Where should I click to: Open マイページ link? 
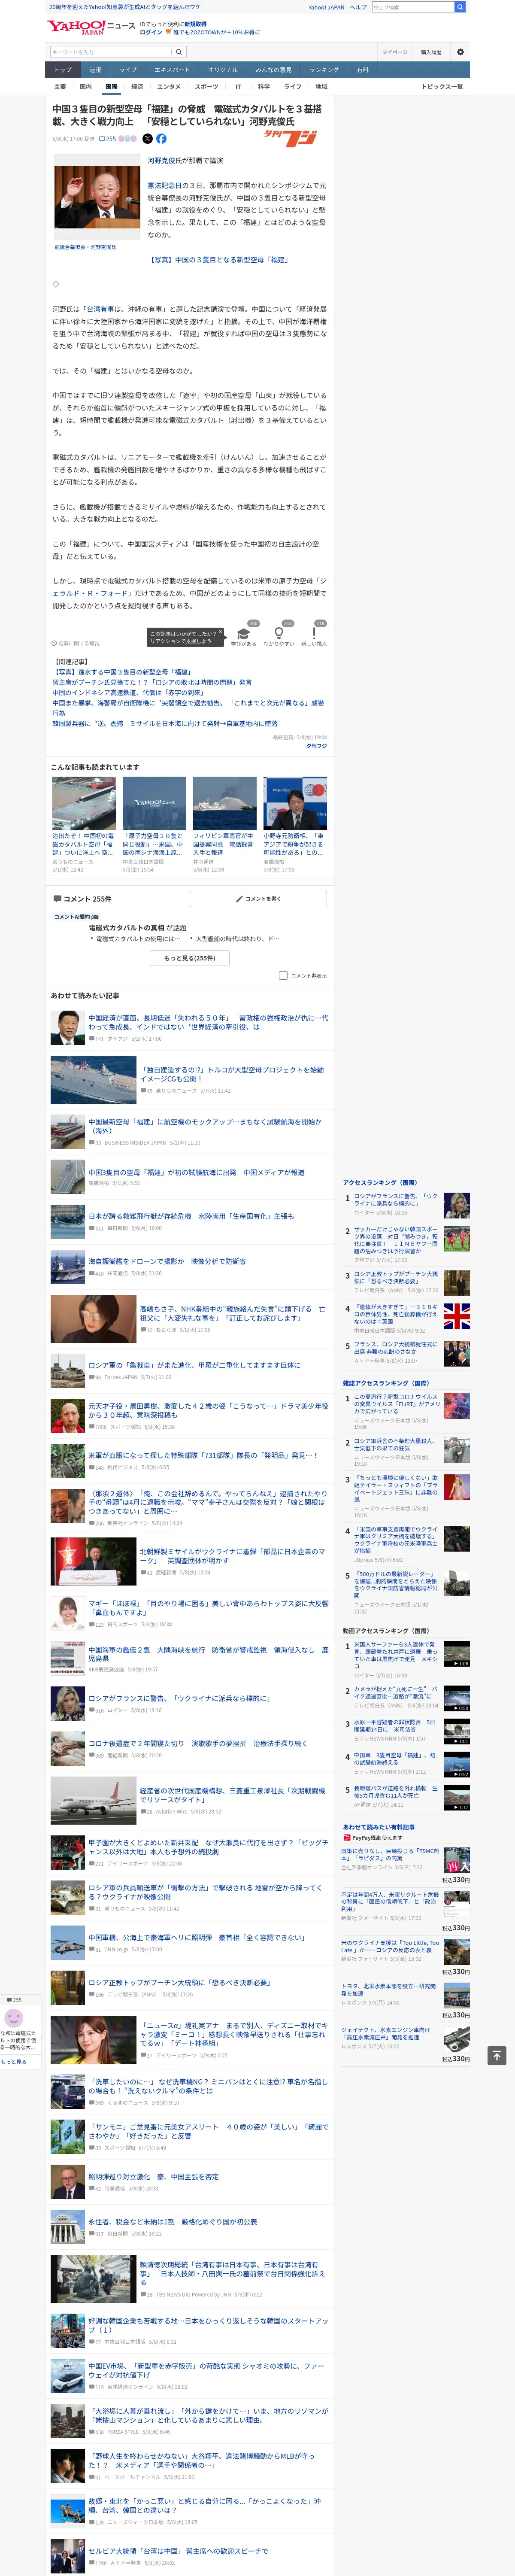coord(394,52)
